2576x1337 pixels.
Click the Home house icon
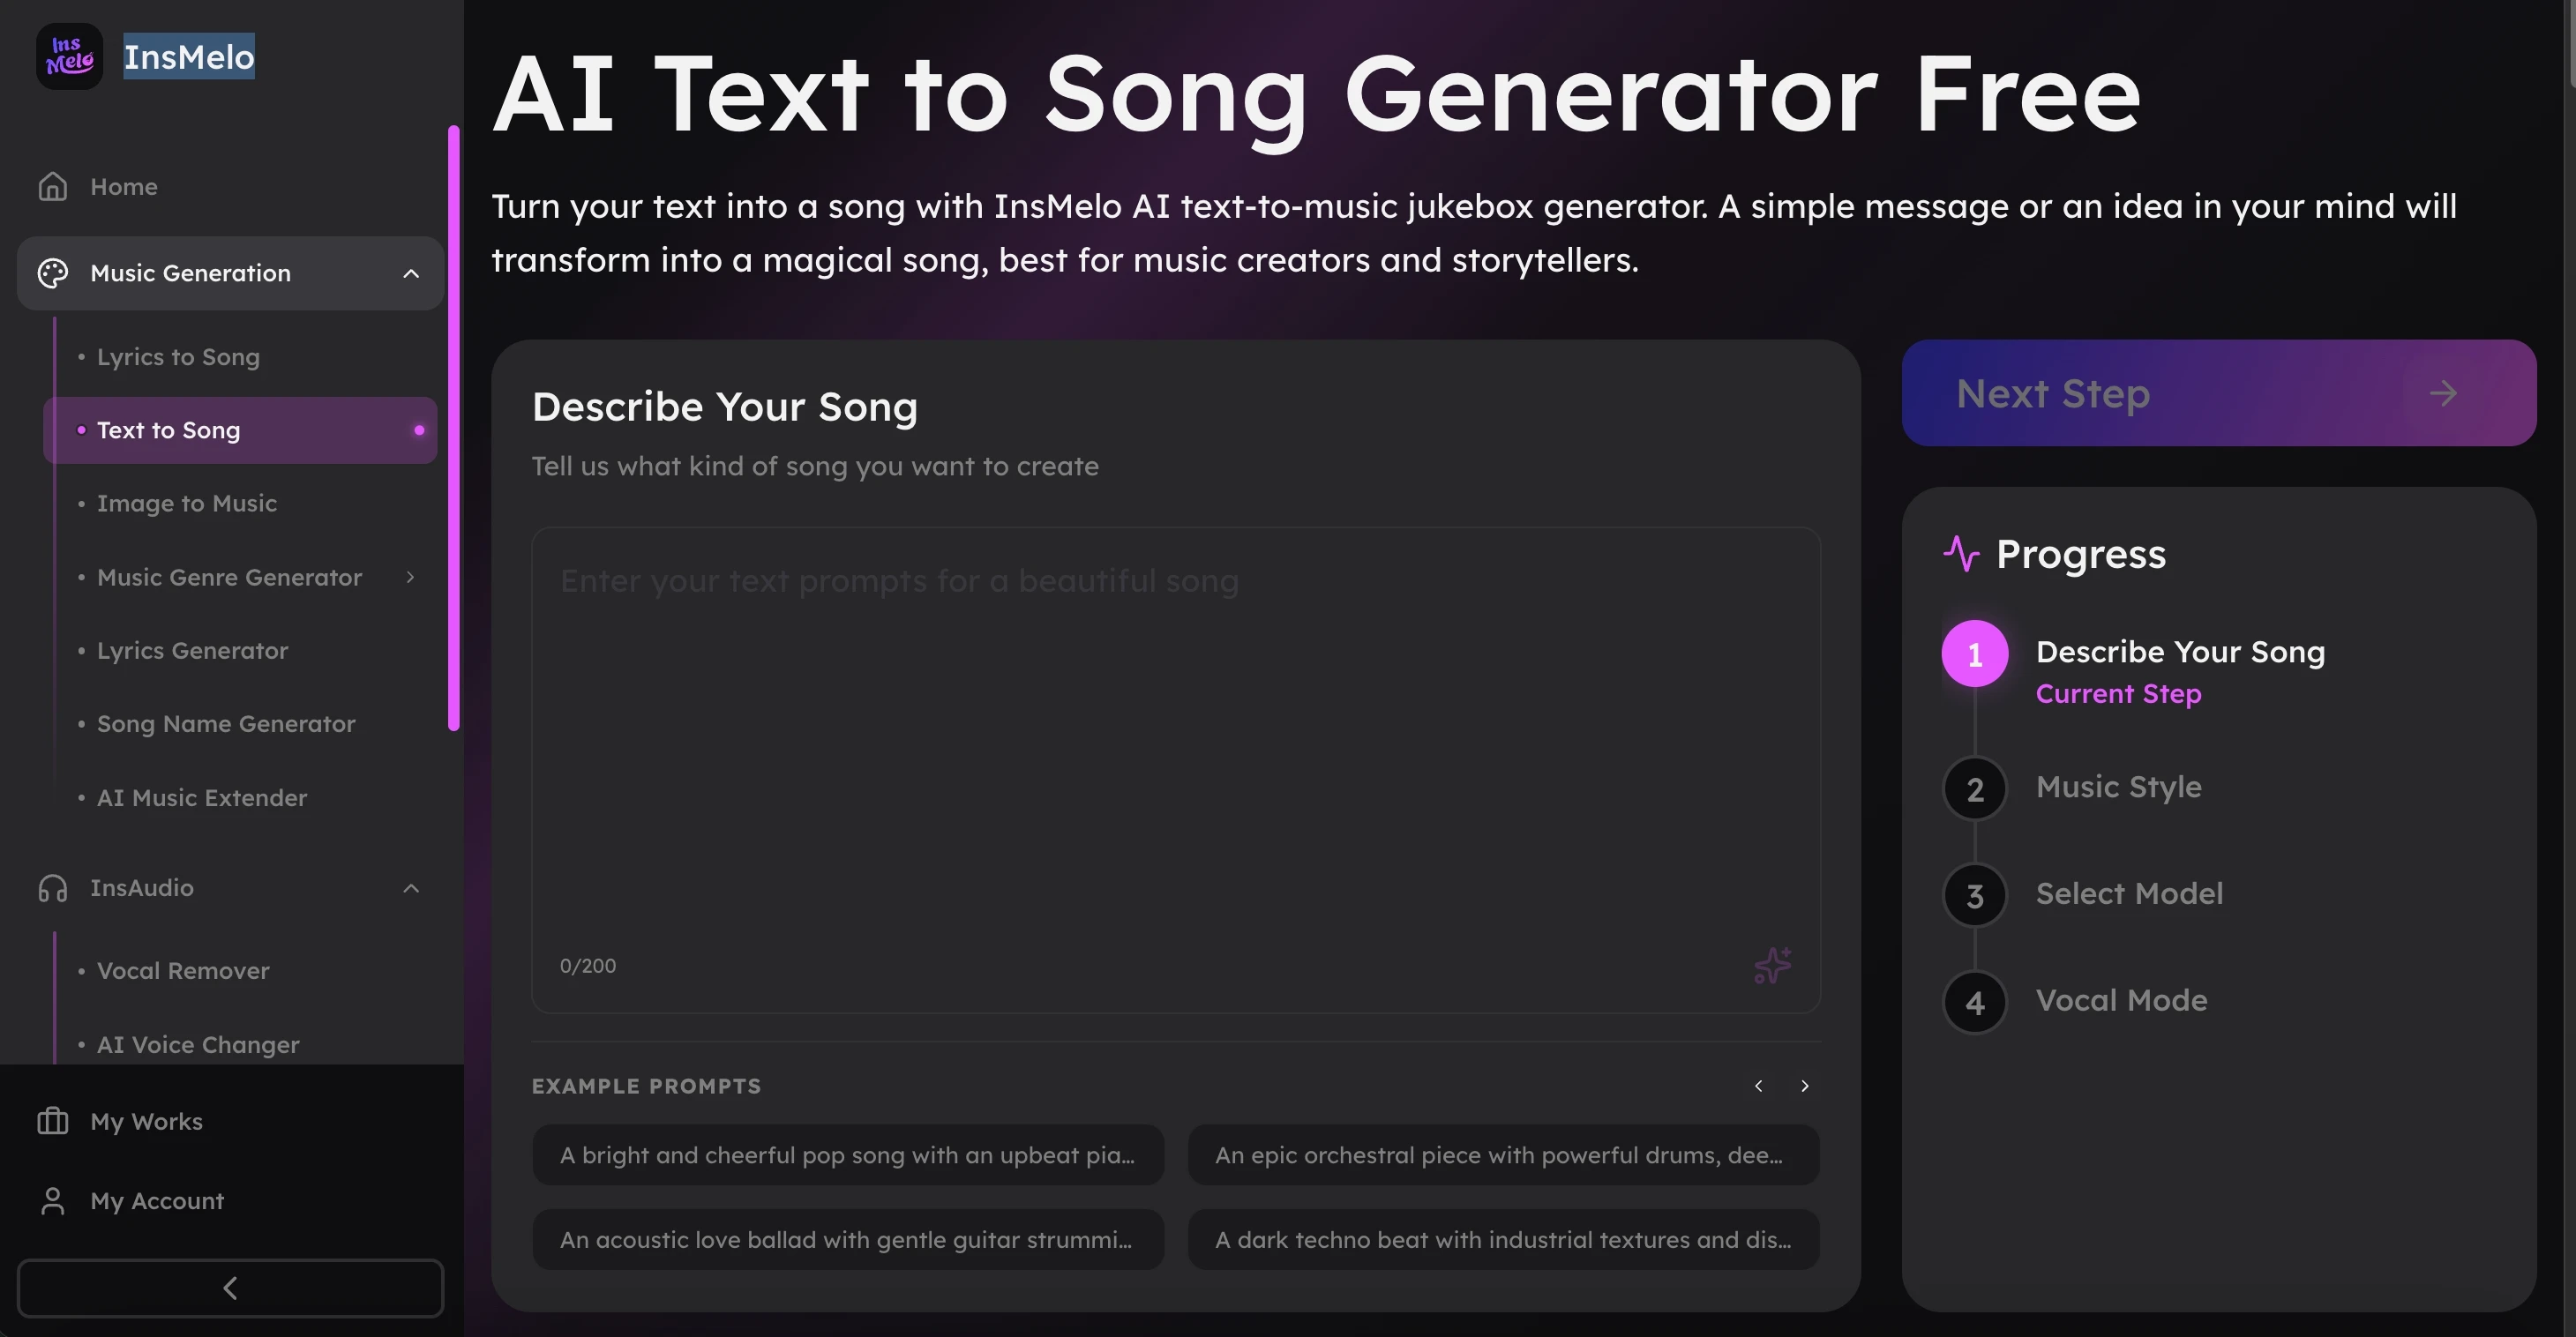(x=53, y=187)
